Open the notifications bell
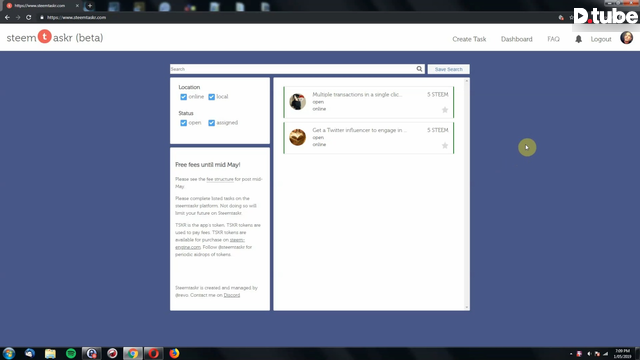The width and height of the screenshot is (640, 360). 578,39
